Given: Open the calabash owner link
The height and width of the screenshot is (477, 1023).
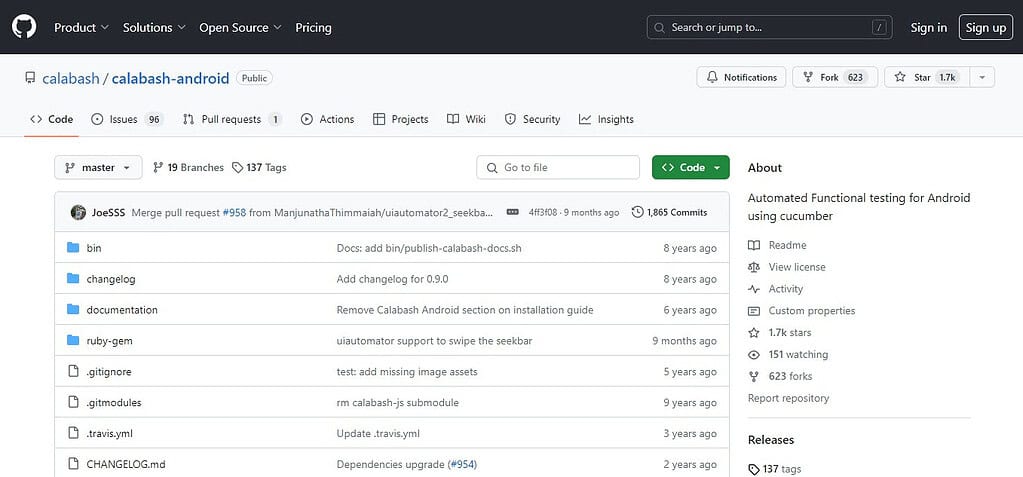Looking at the screenshot, I should point(70,78).
